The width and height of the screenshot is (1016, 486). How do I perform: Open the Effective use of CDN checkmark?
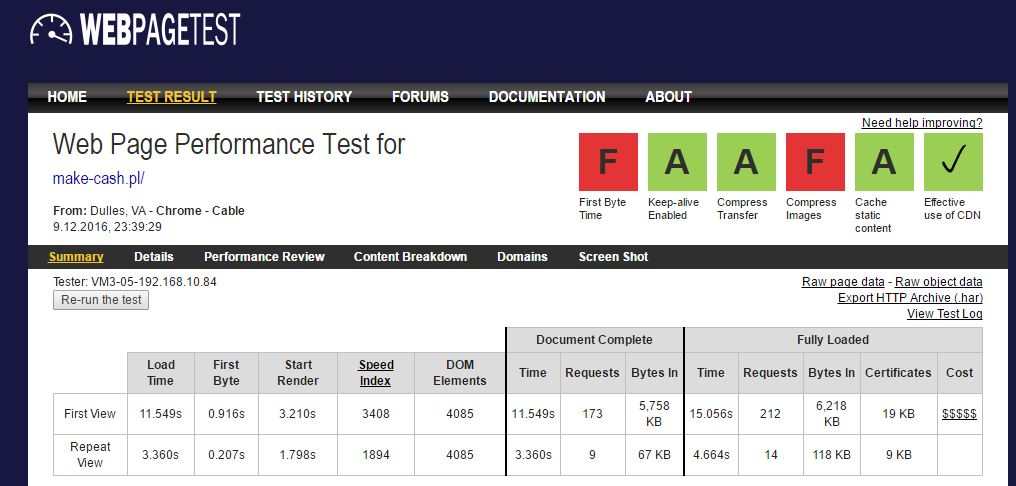tap(953, 161)
